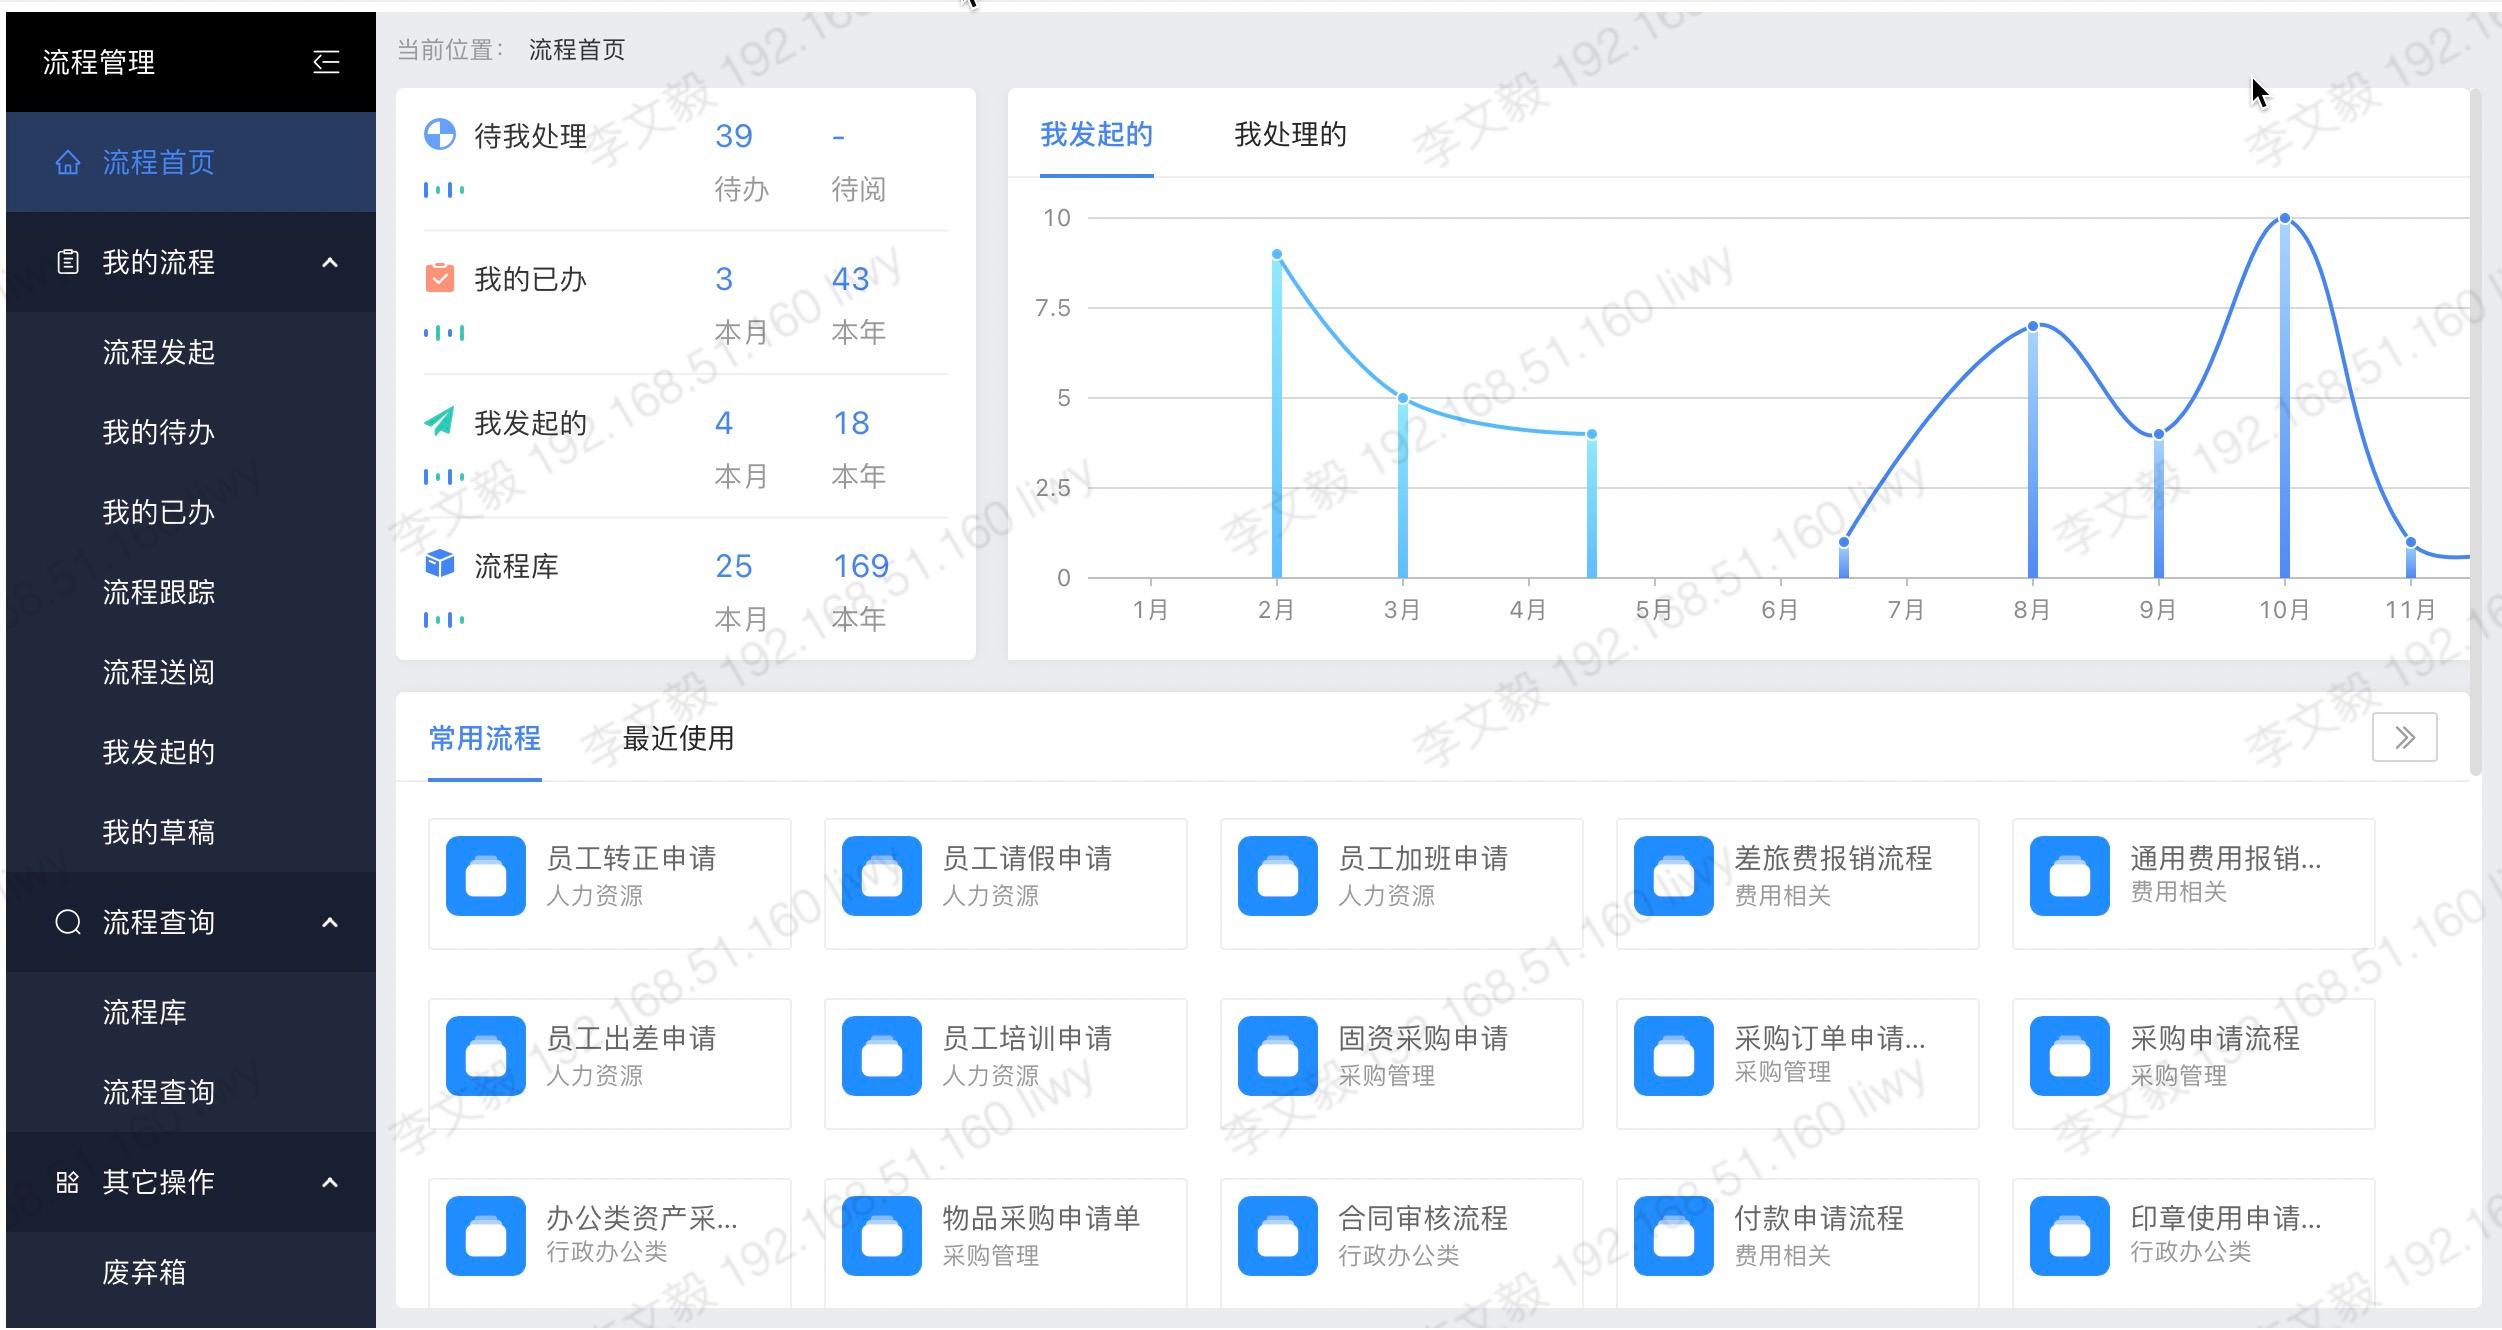The height and width of the screenshot is (1330, 2502).
Task: Click the 员工请假申请 card icon
Action: 882,876
